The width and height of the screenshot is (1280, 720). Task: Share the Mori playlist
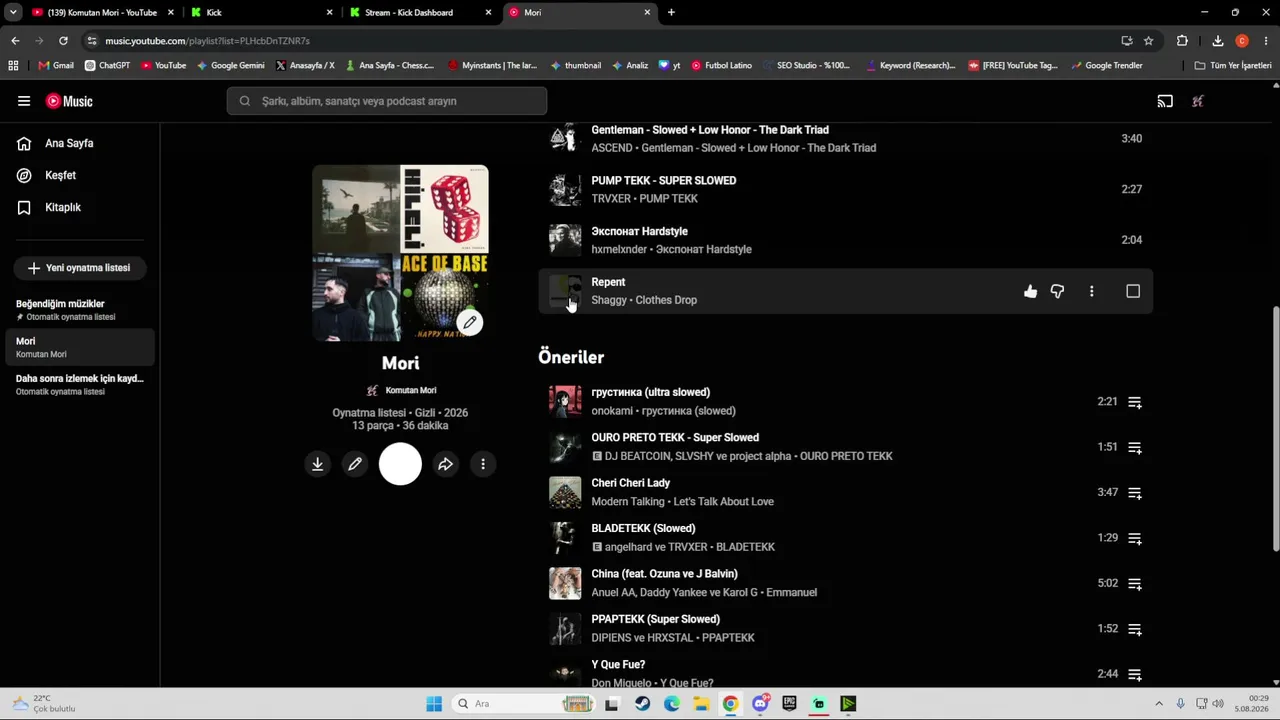click(x=445, y=464)
